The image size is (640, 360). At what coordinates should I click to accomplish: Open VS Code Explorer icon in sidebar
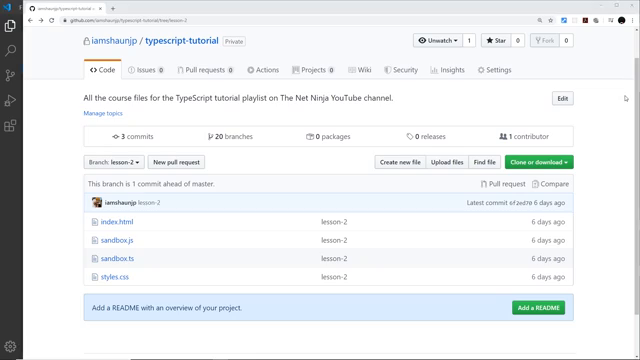pos(10,26)
